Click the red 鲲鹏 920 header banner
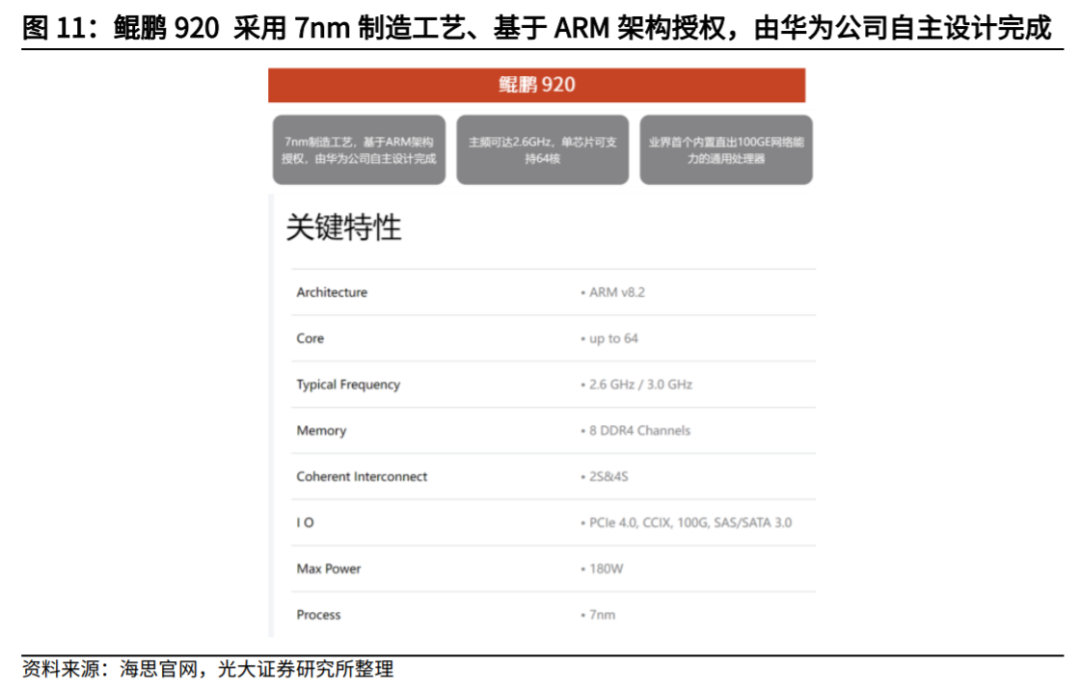Image resolution: width=1080 pixels, height=693 pixels. pyautogui.click(x=537, y=85)
